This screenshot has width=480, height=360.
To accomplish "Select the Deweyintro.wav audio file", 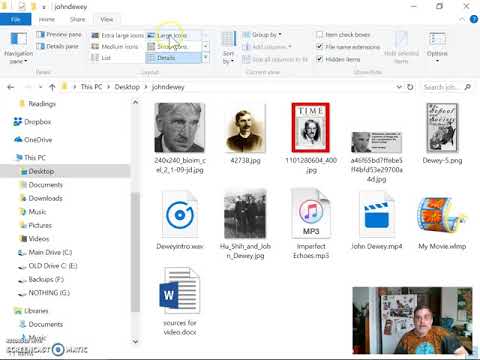I will (x=180, y=221).
